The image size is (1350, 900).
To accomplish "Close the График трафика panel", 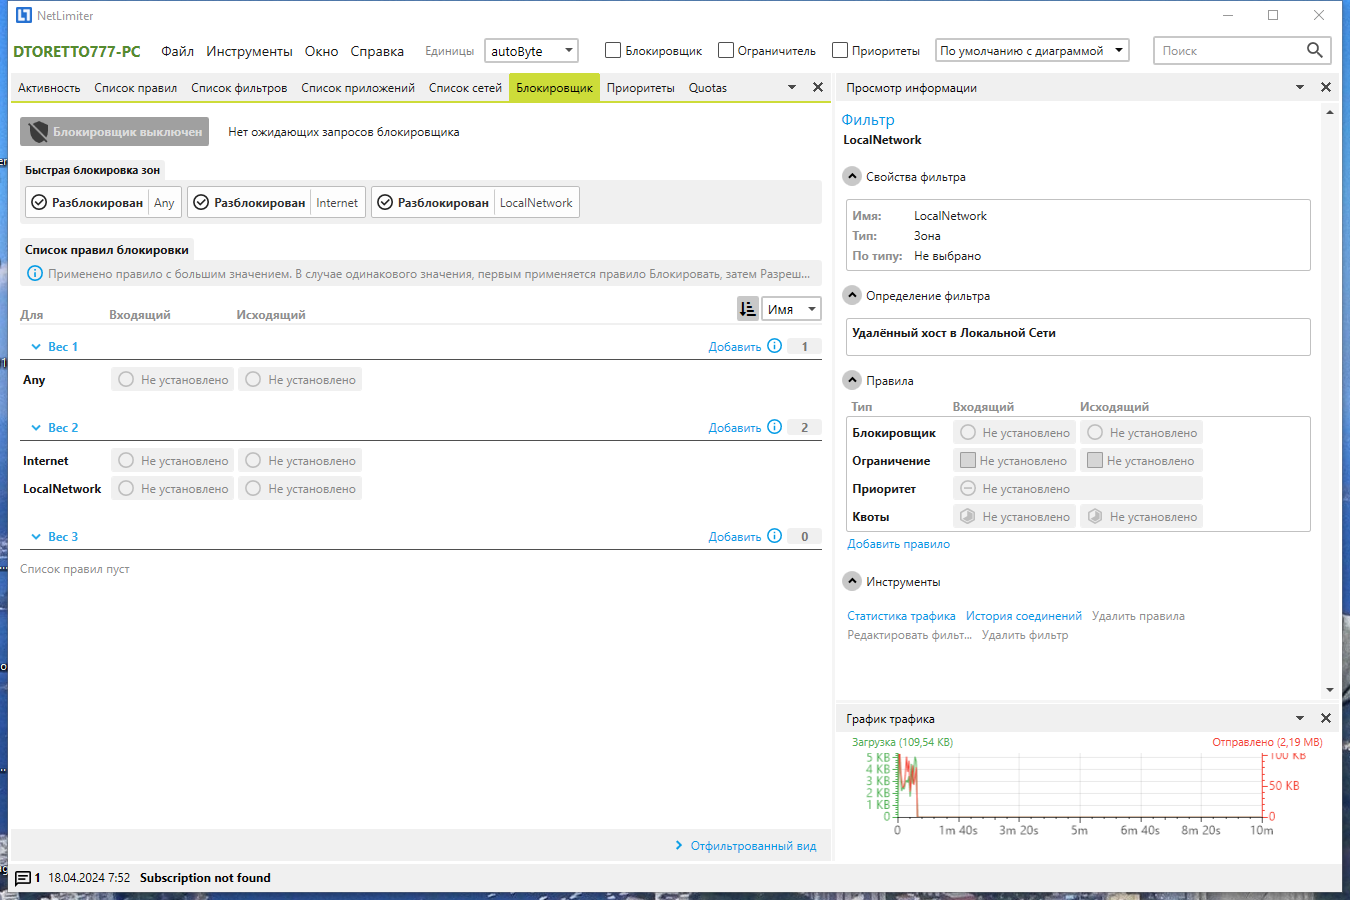I will click(1326, 718).
